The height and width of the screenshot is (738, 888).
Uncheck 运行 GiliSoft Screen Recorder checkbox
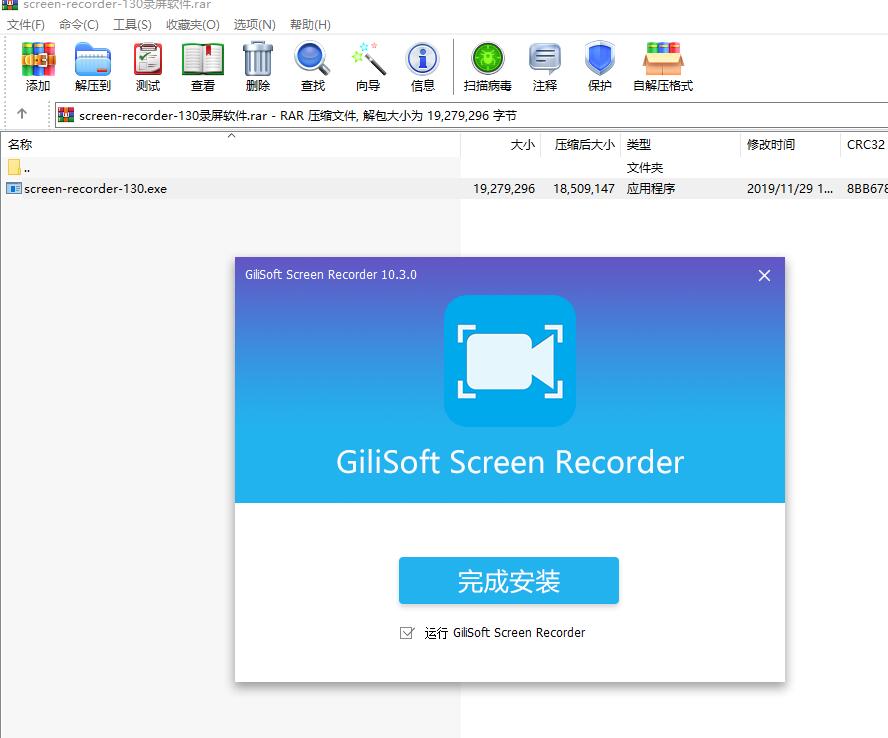407,633
